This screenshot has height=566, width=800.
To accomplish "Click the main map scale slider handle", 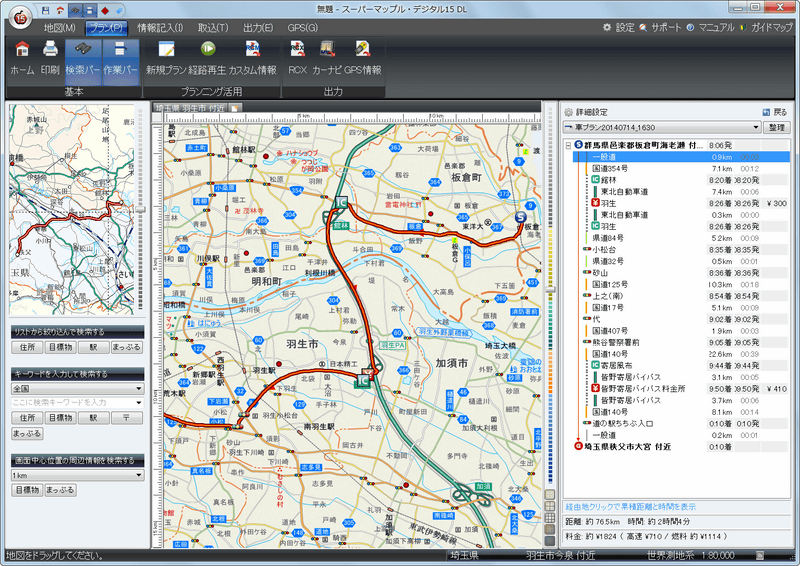I will [x=550, y=289].
